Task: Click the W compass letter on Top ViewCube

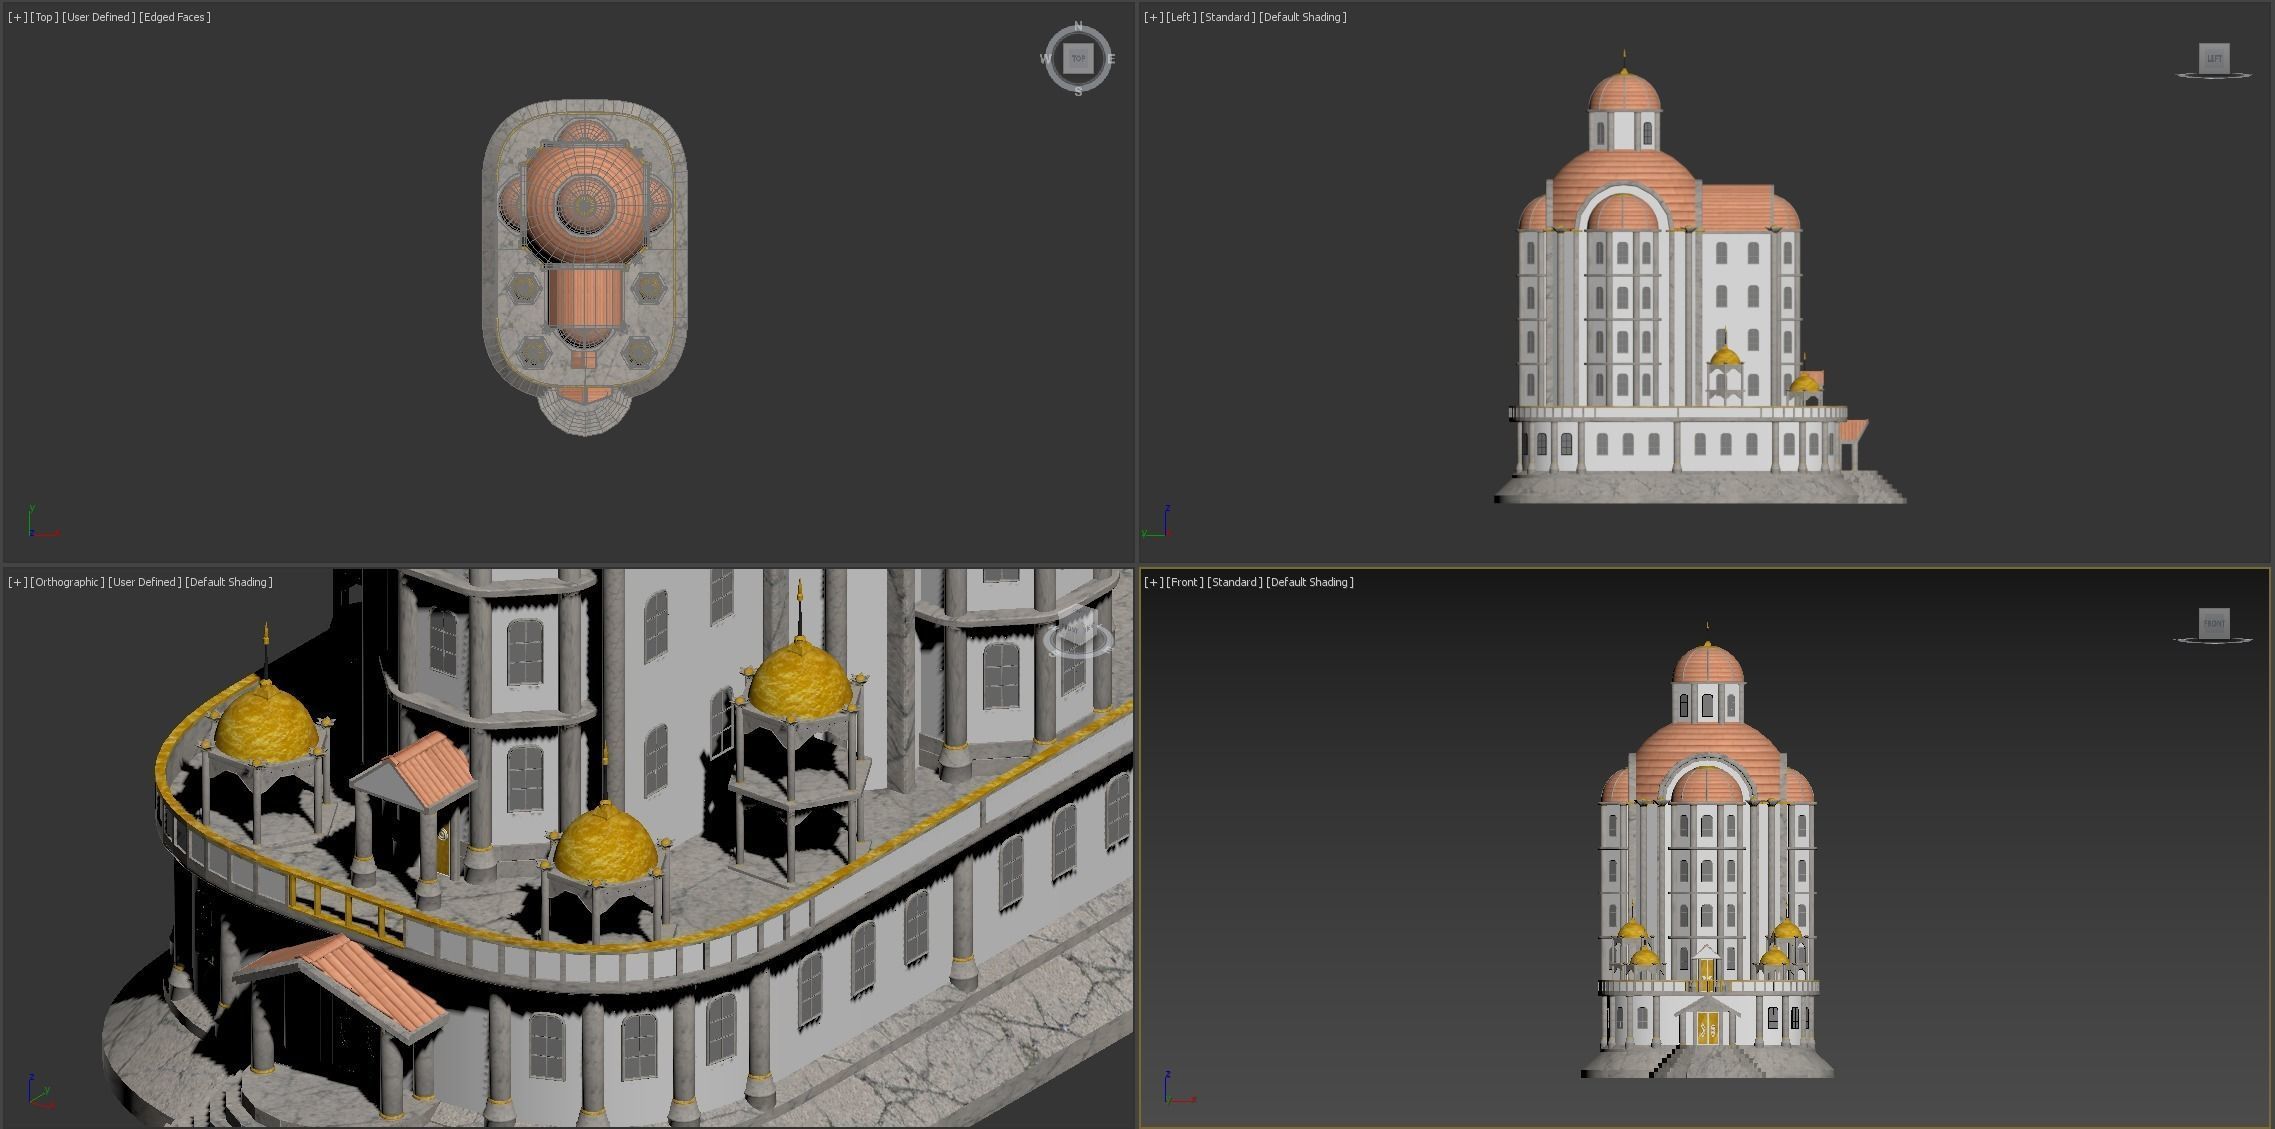Action: (x=1045, y=59)
